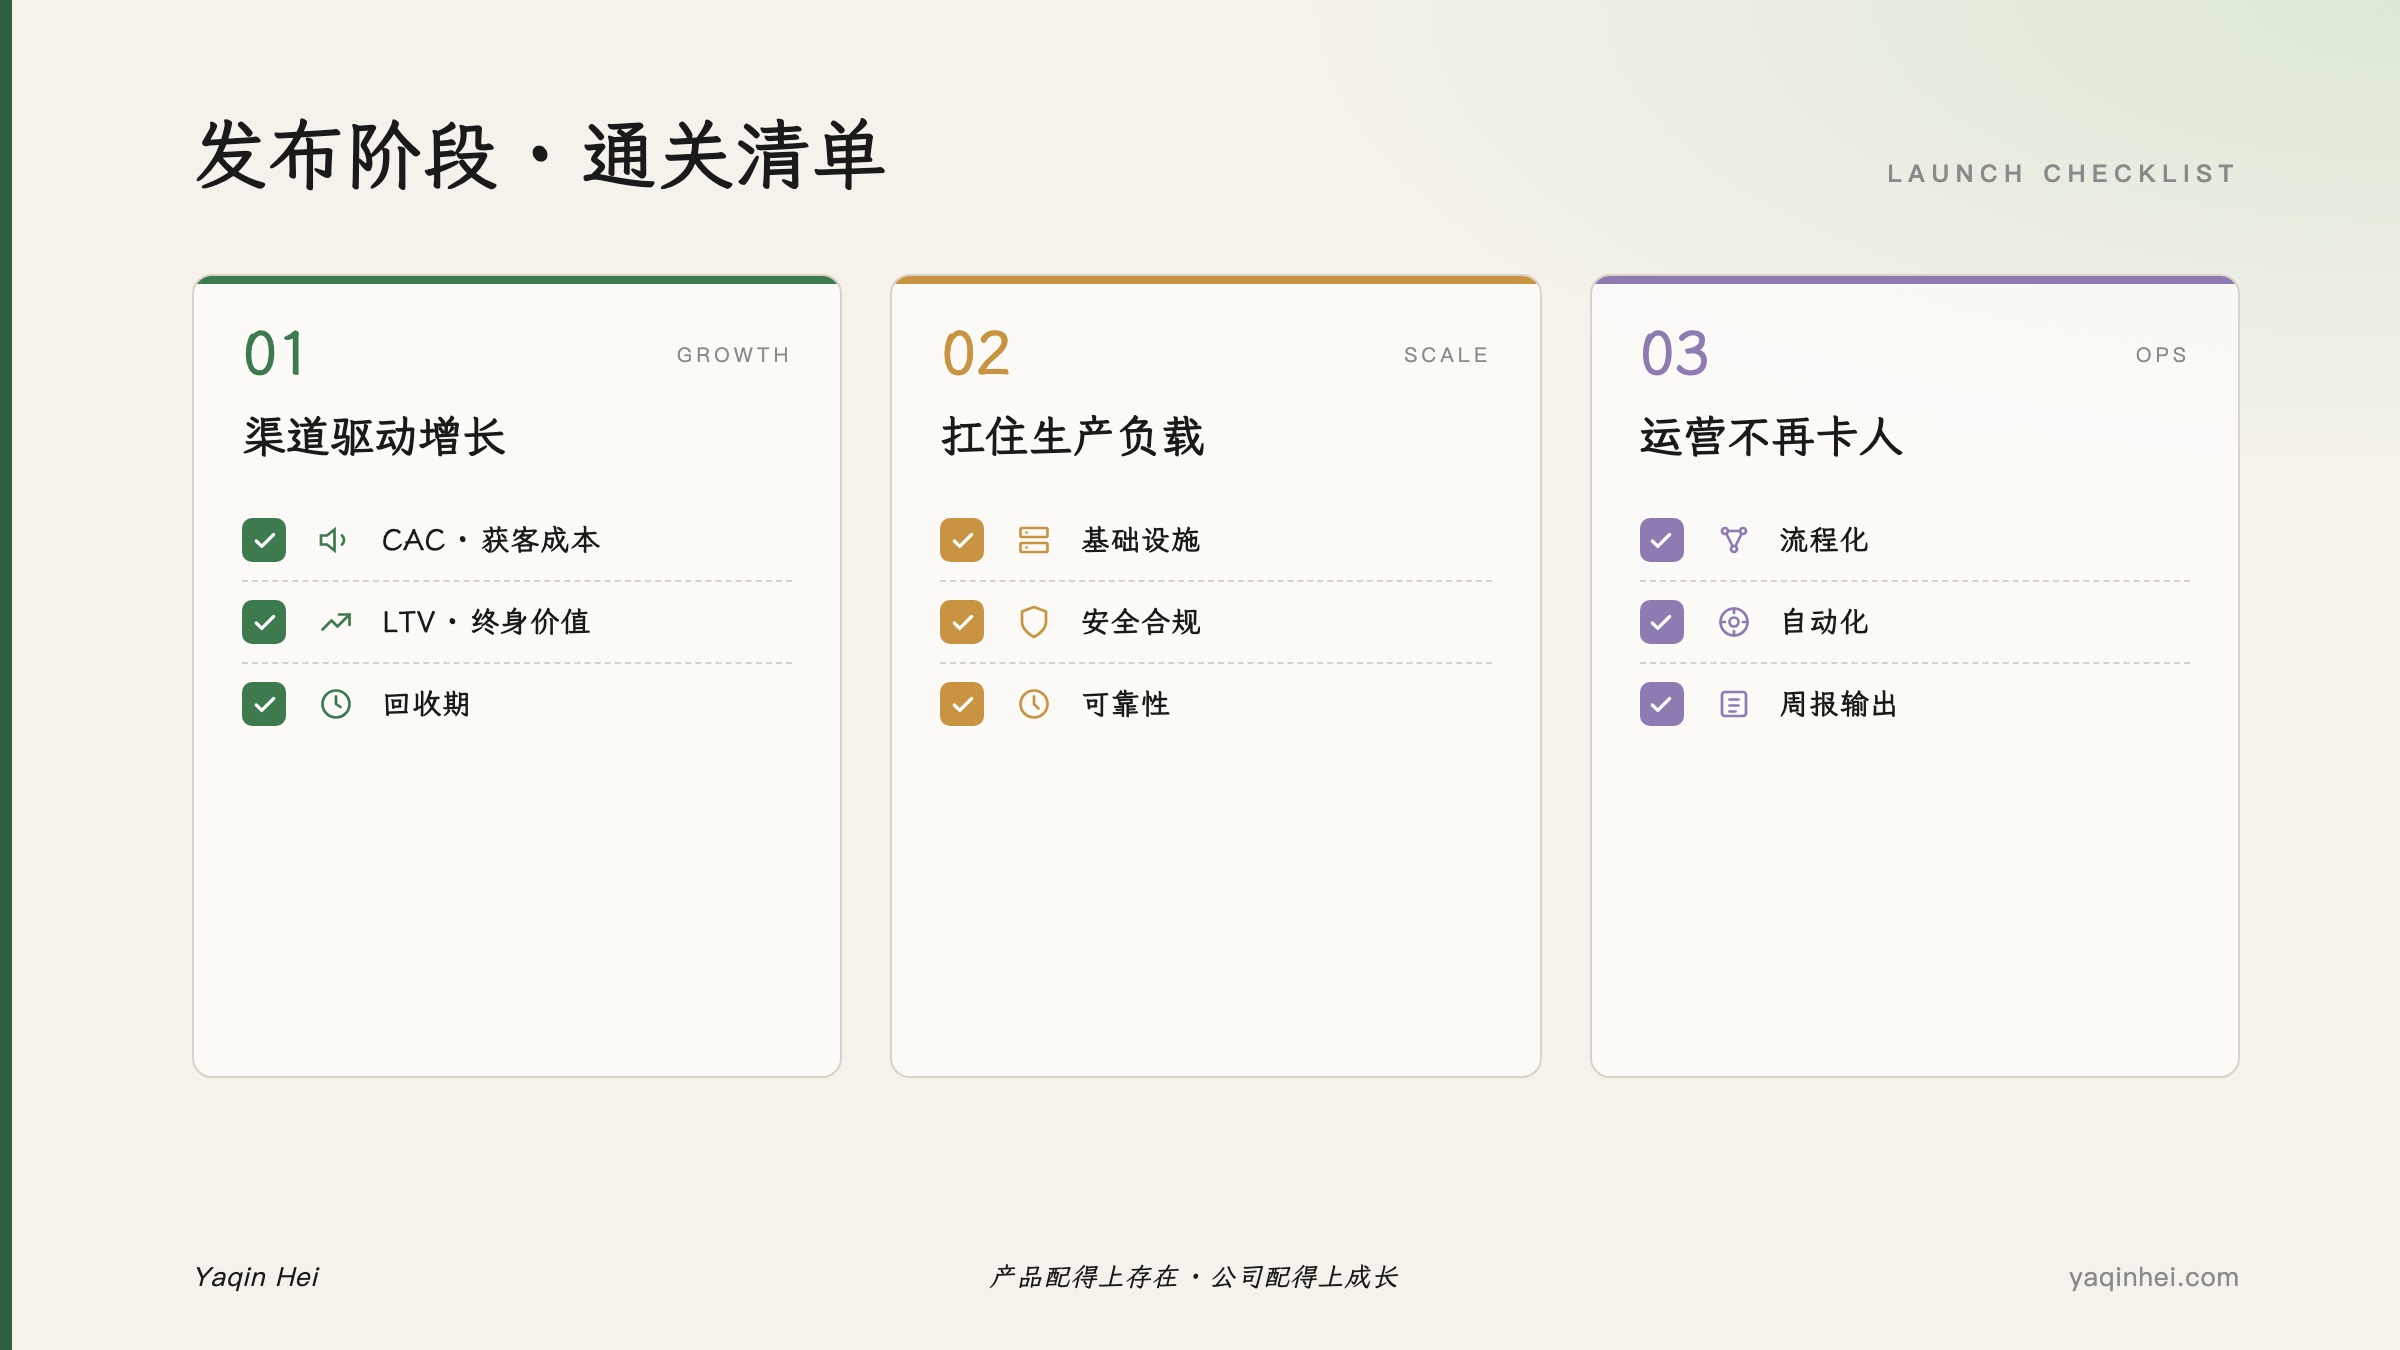Click the green clock icon beside 回收期
This screenshot has width=2400, height=1350.
pos(336,704)
